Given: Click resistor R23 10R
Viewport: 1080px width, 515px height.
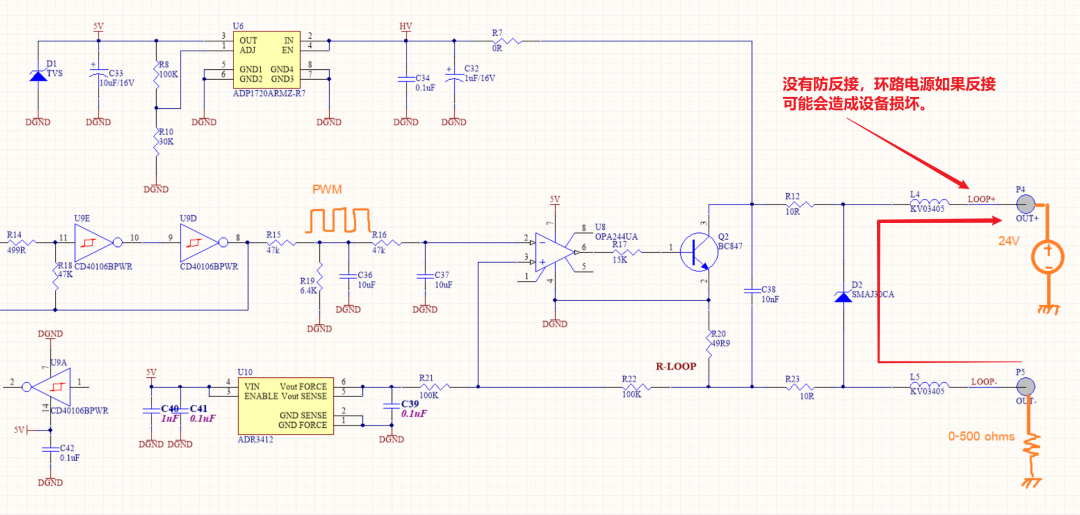Looking at the screenshot, I should (799, 387).
